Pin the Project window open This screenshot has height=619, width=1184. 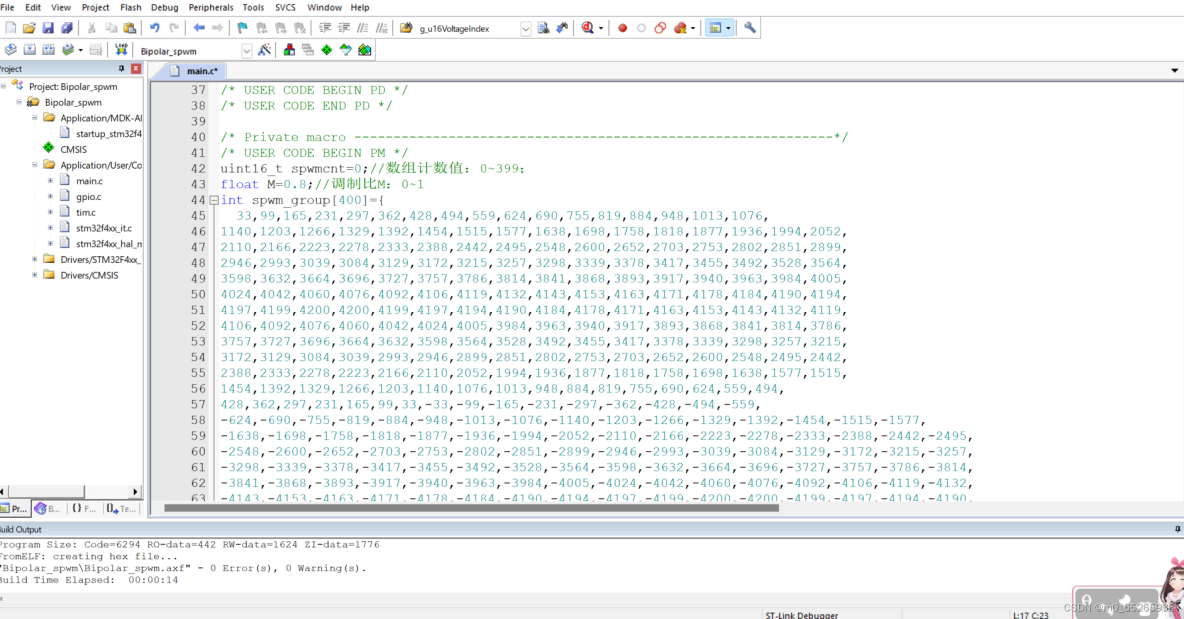[121, 68]
